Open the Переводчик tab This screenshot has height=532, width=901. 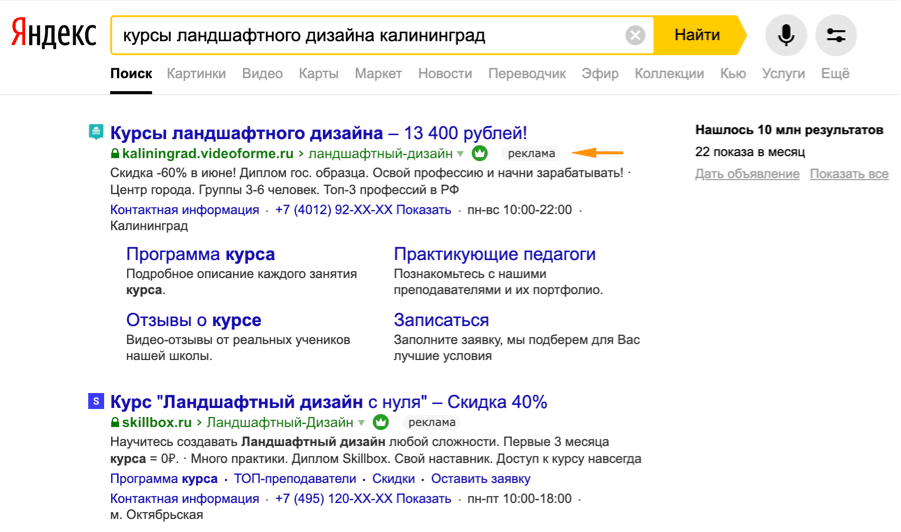click(x=527, y=74)
